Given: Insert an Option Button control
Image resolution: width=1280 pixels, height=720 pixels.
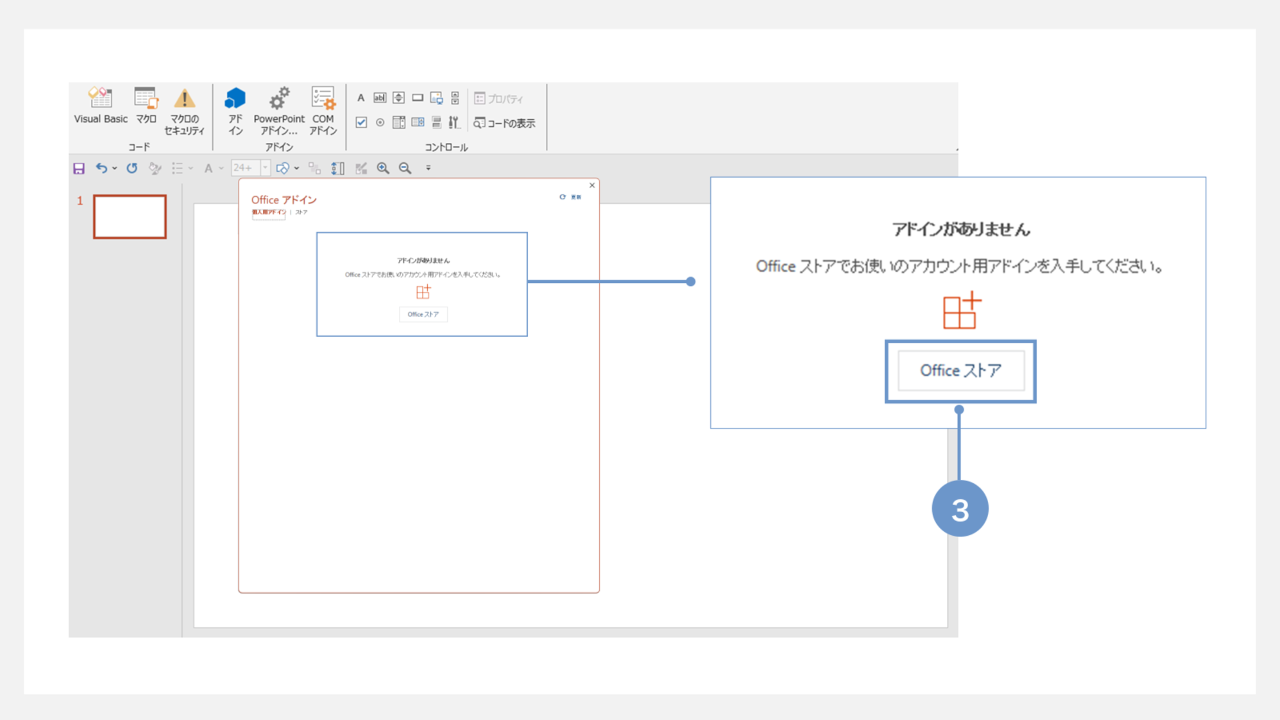Looking at the screenshot, I should coord(380,123).
